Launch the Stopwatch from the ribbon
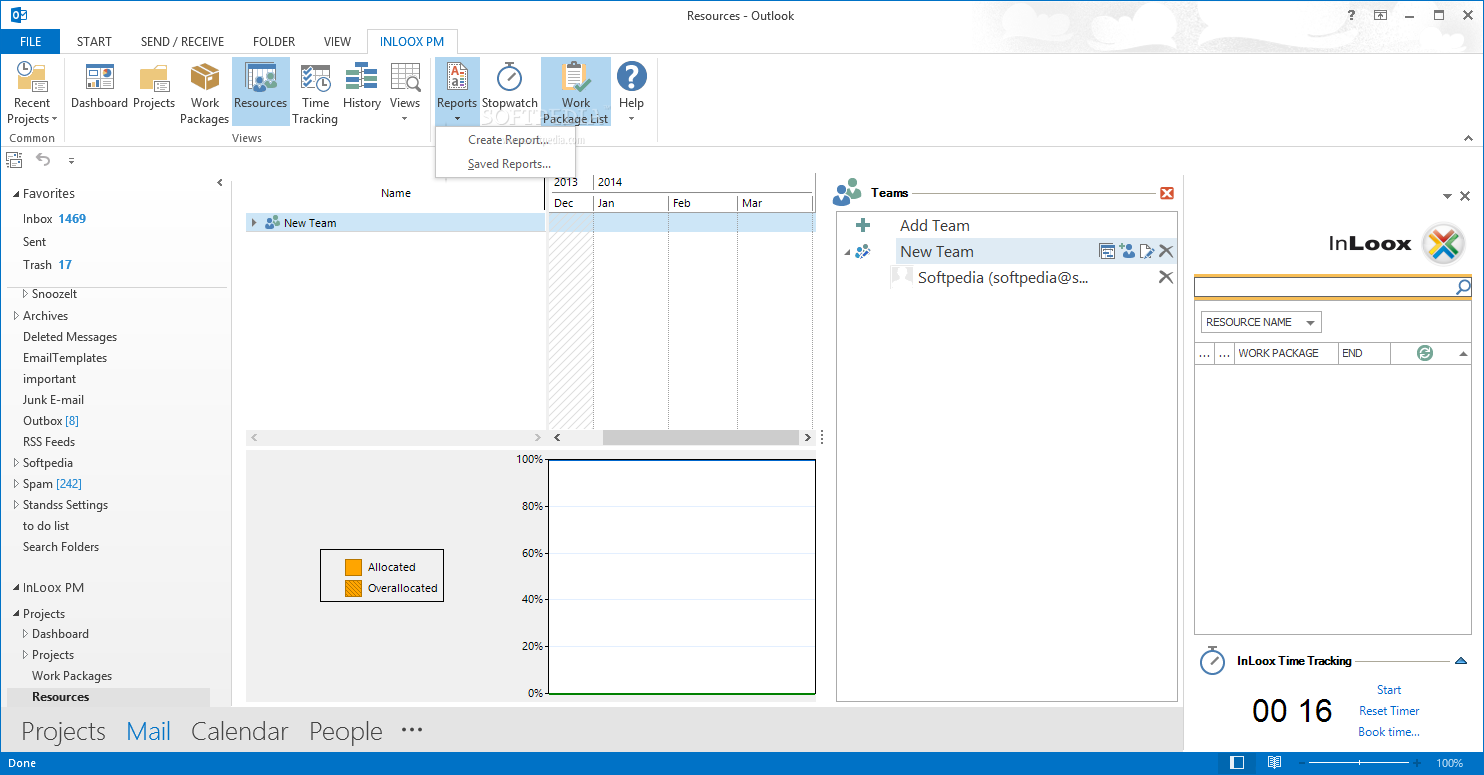Viewport: 1484px width, 775px height. point(510,85)
